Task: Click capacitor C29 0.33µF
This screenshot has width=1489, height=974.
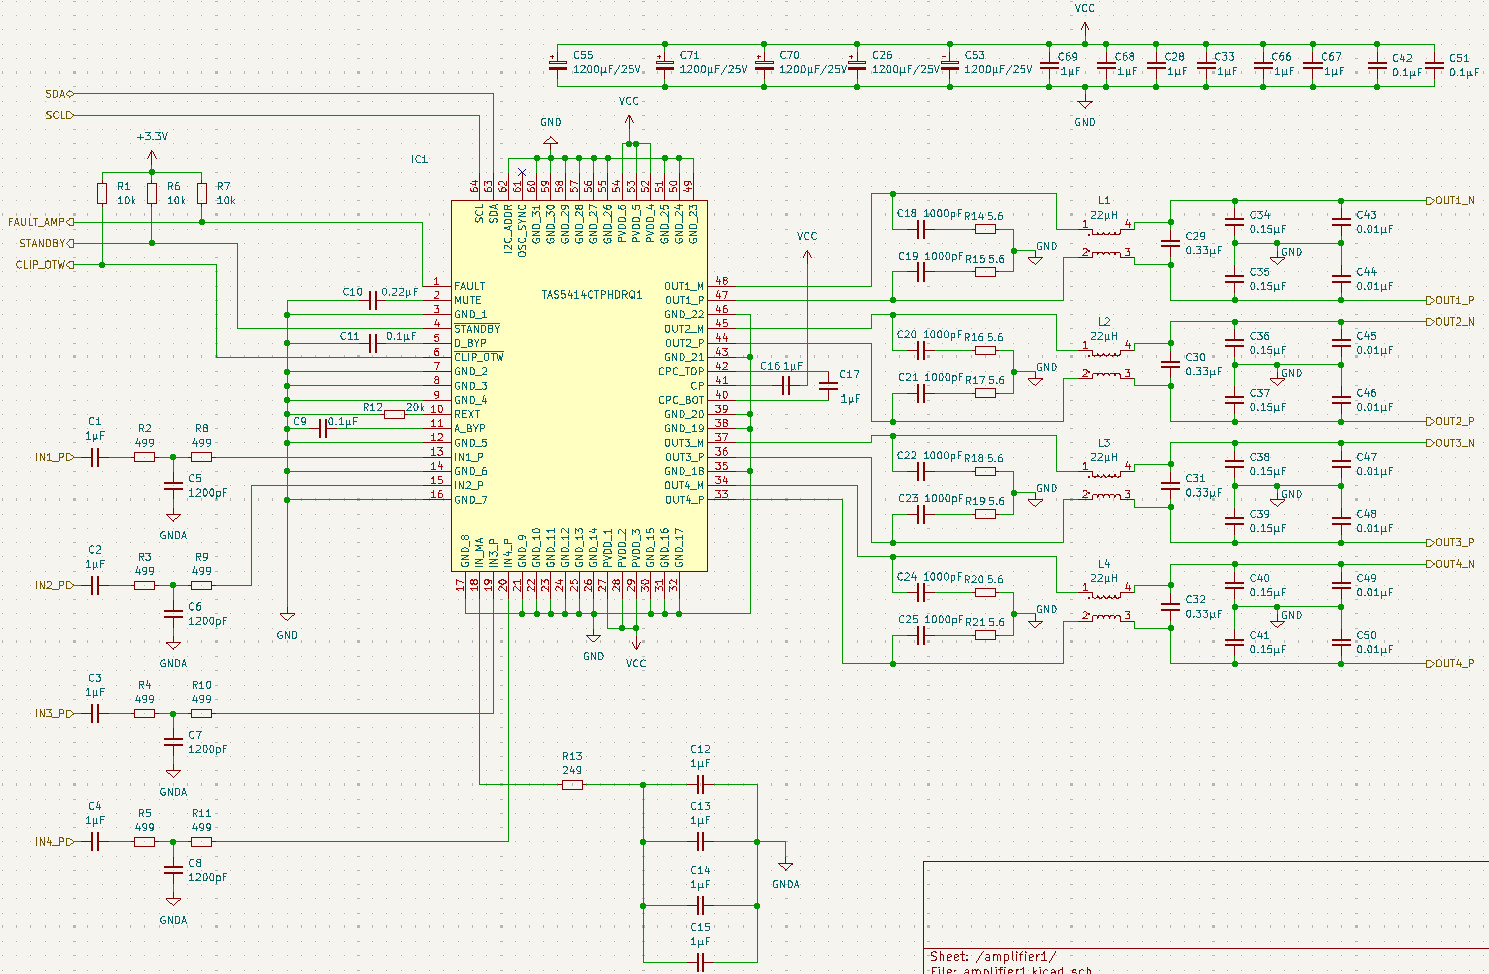Action: (x=1170, y=243)
